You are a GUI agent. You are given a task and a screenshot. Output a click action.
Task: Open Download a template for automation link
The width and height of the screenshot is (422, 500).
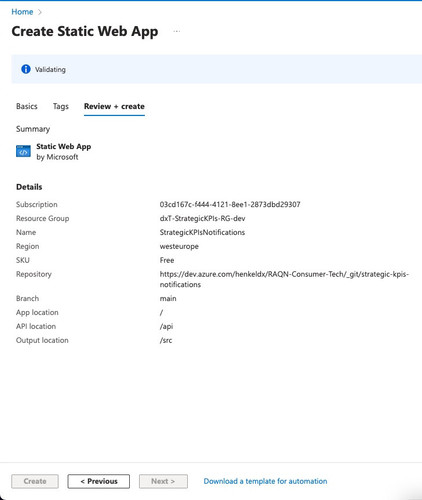(265, 481)
